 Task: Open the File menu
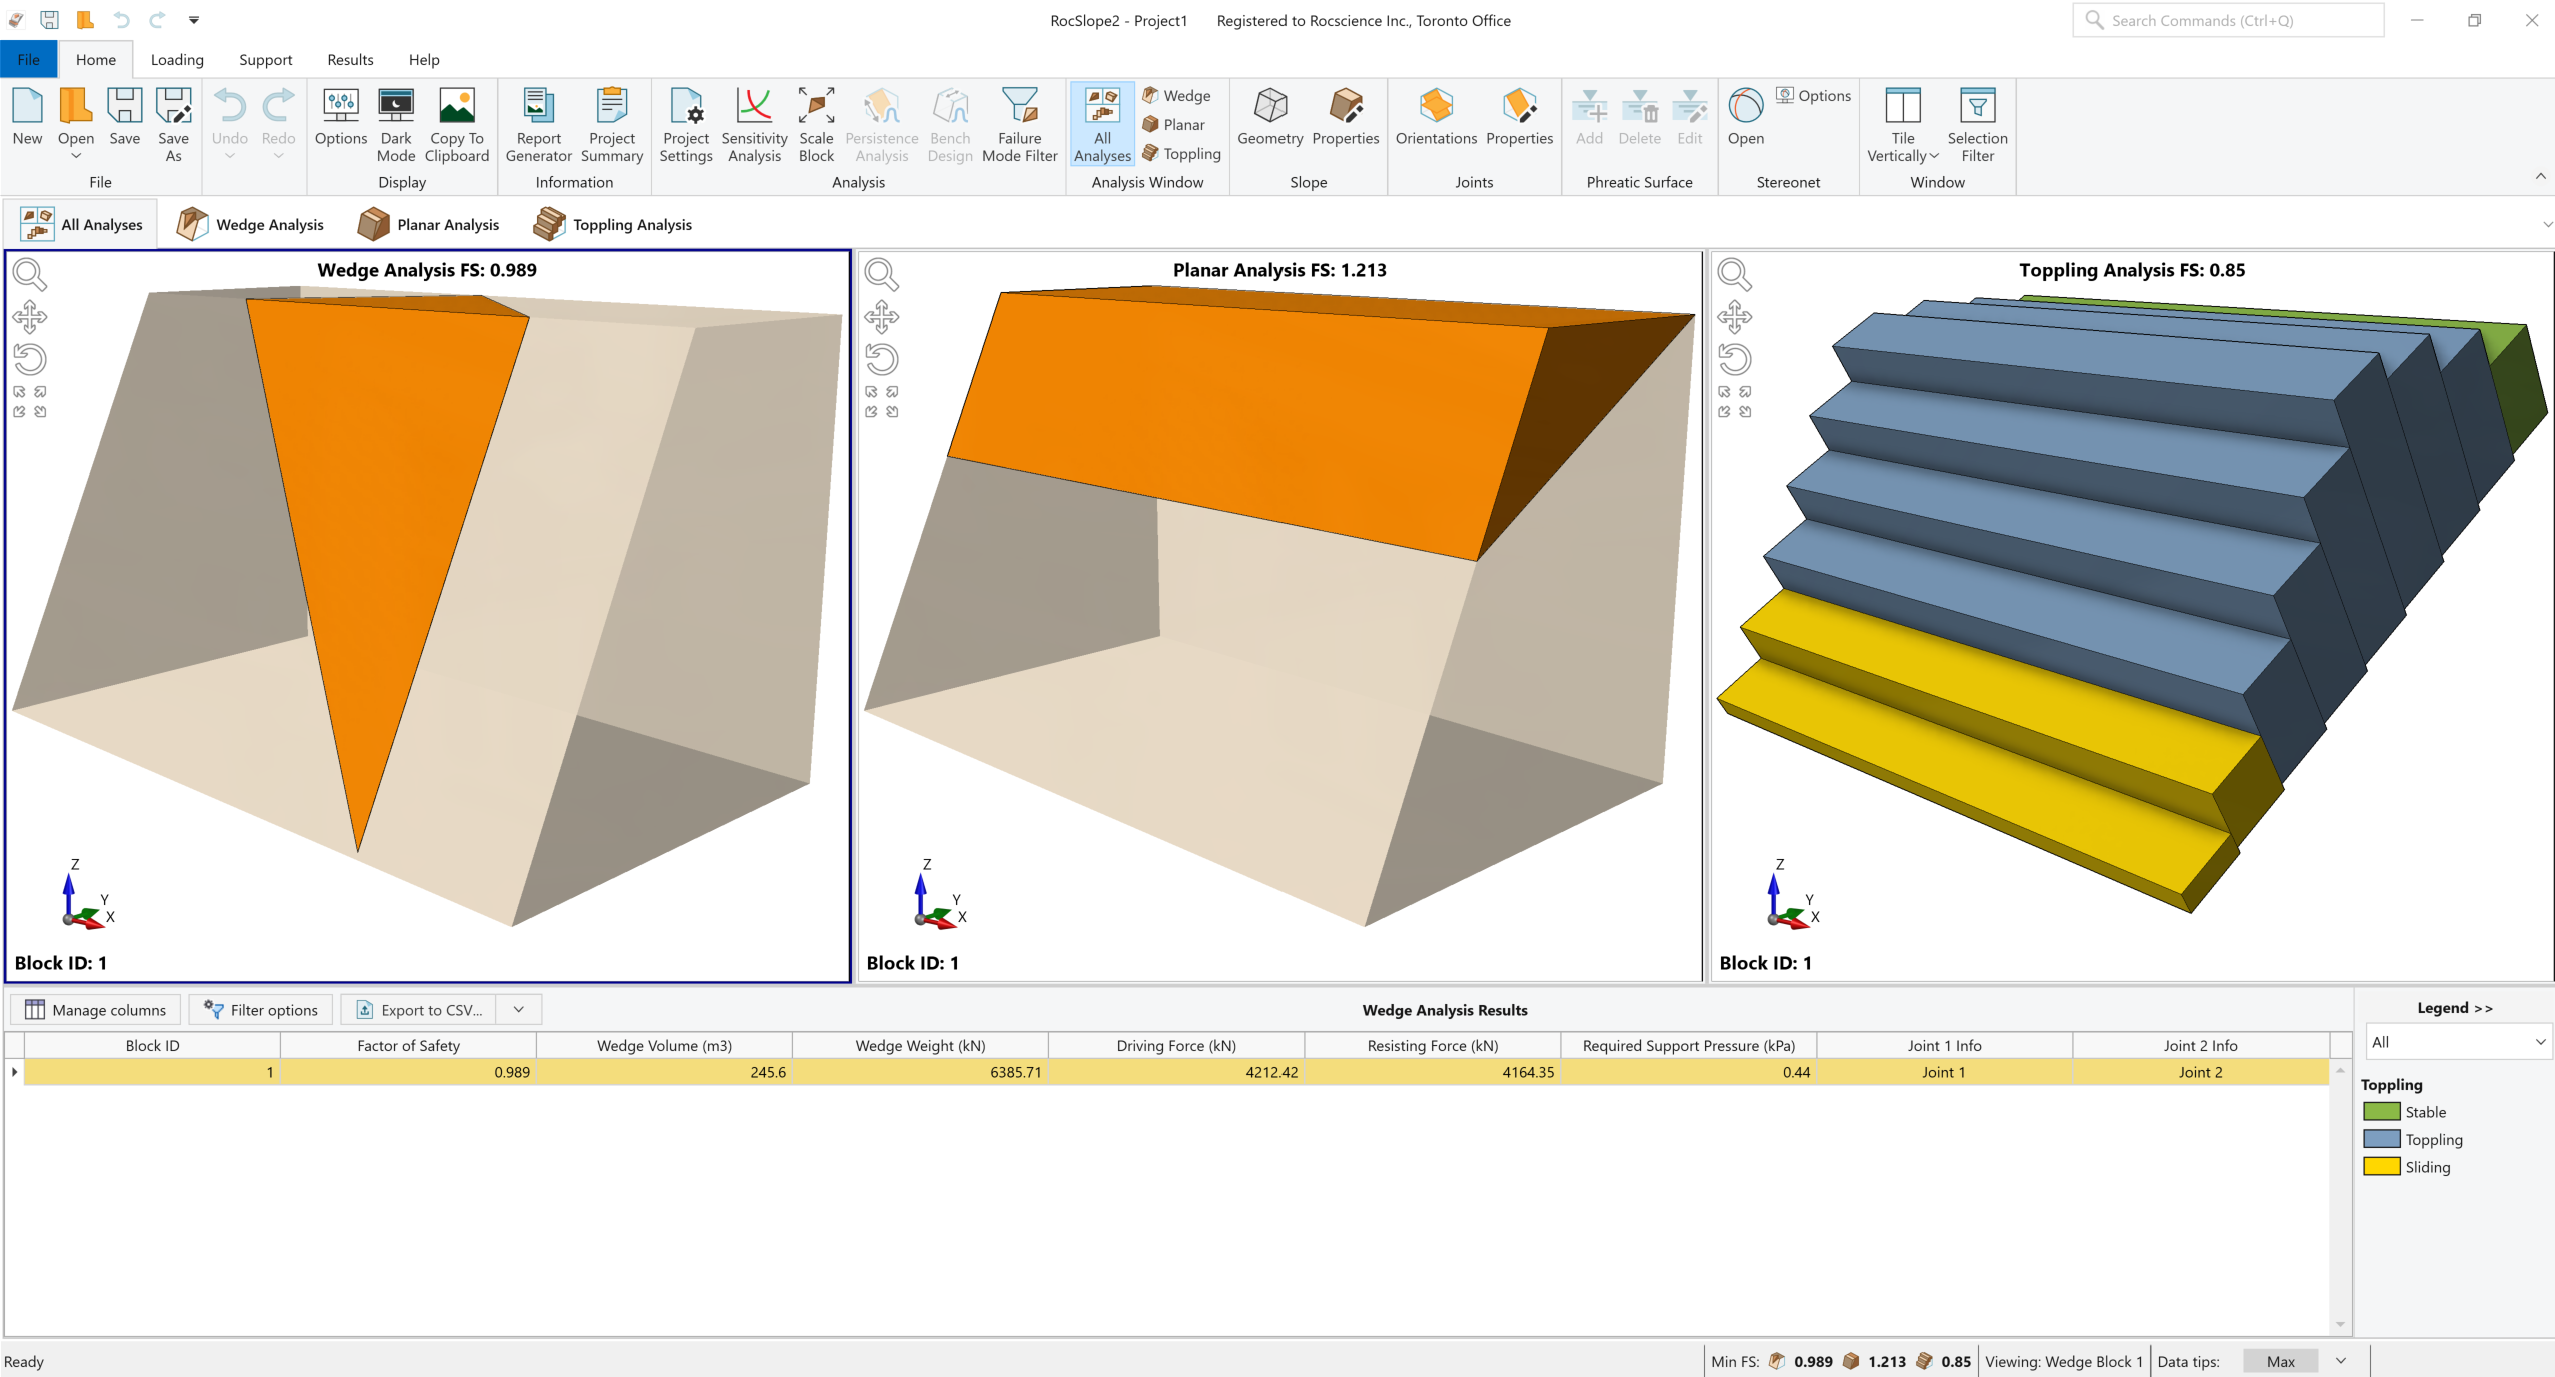[x=29, y=59]
